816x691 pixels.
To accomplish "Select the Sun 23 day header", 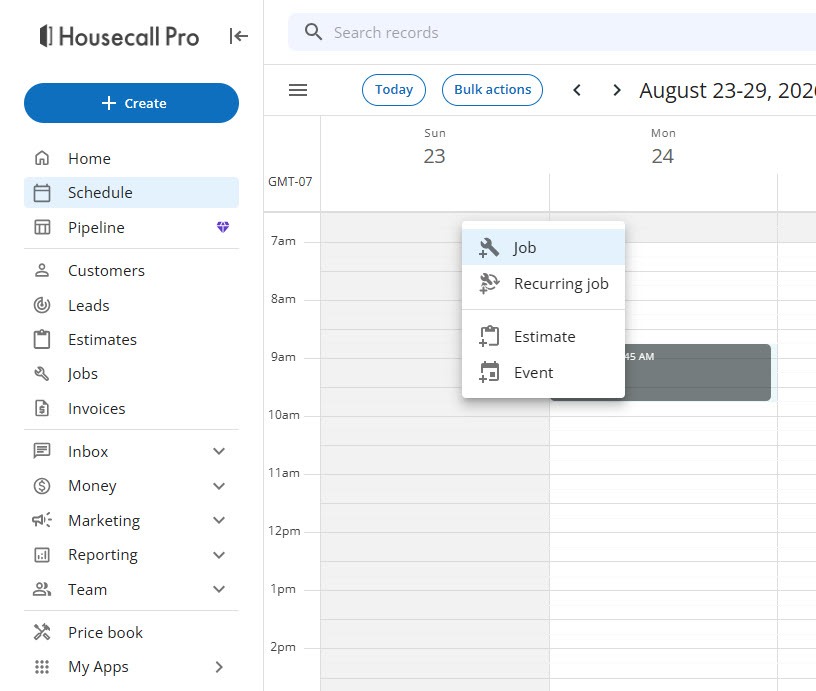I will coord(435,146).
